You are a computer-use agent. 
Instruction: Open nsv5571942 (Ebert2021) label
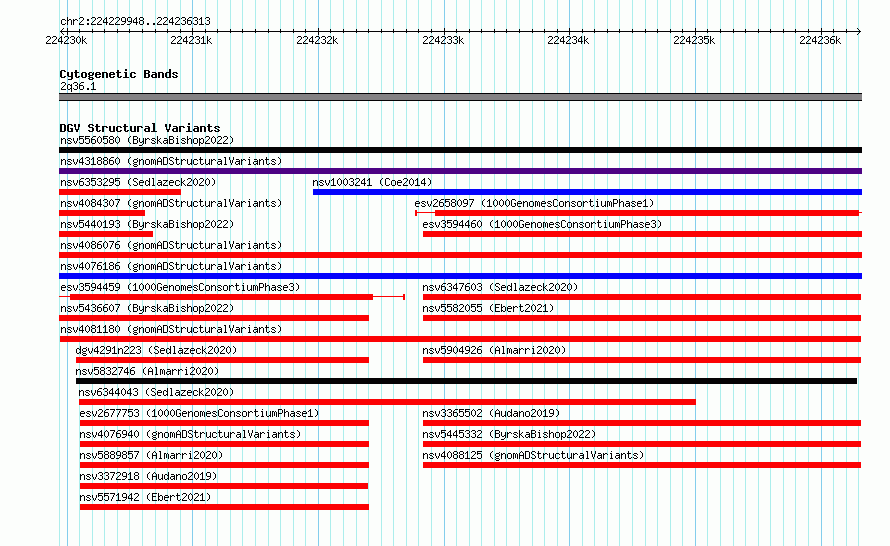(145, 497)
